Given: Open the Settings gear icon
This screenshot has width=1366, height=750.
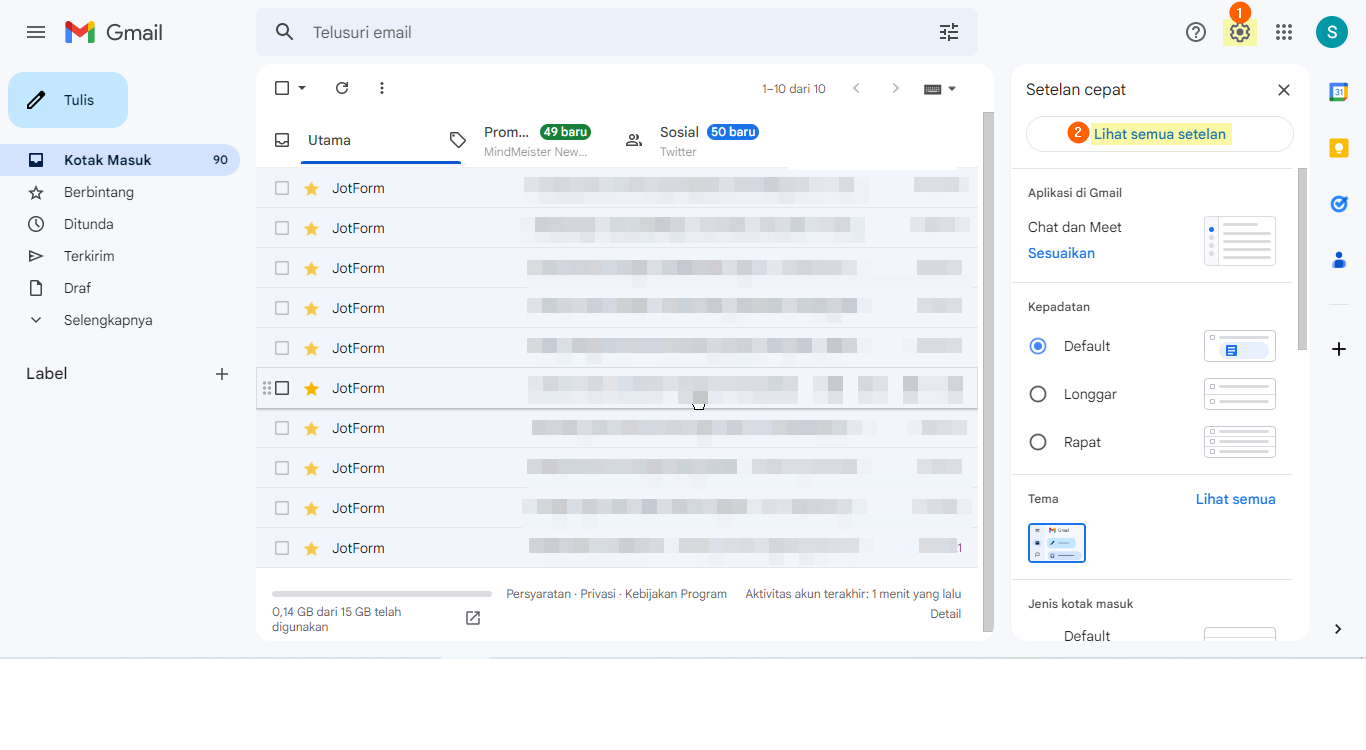Looking at the screenshot, I should tap(1240, 32).
